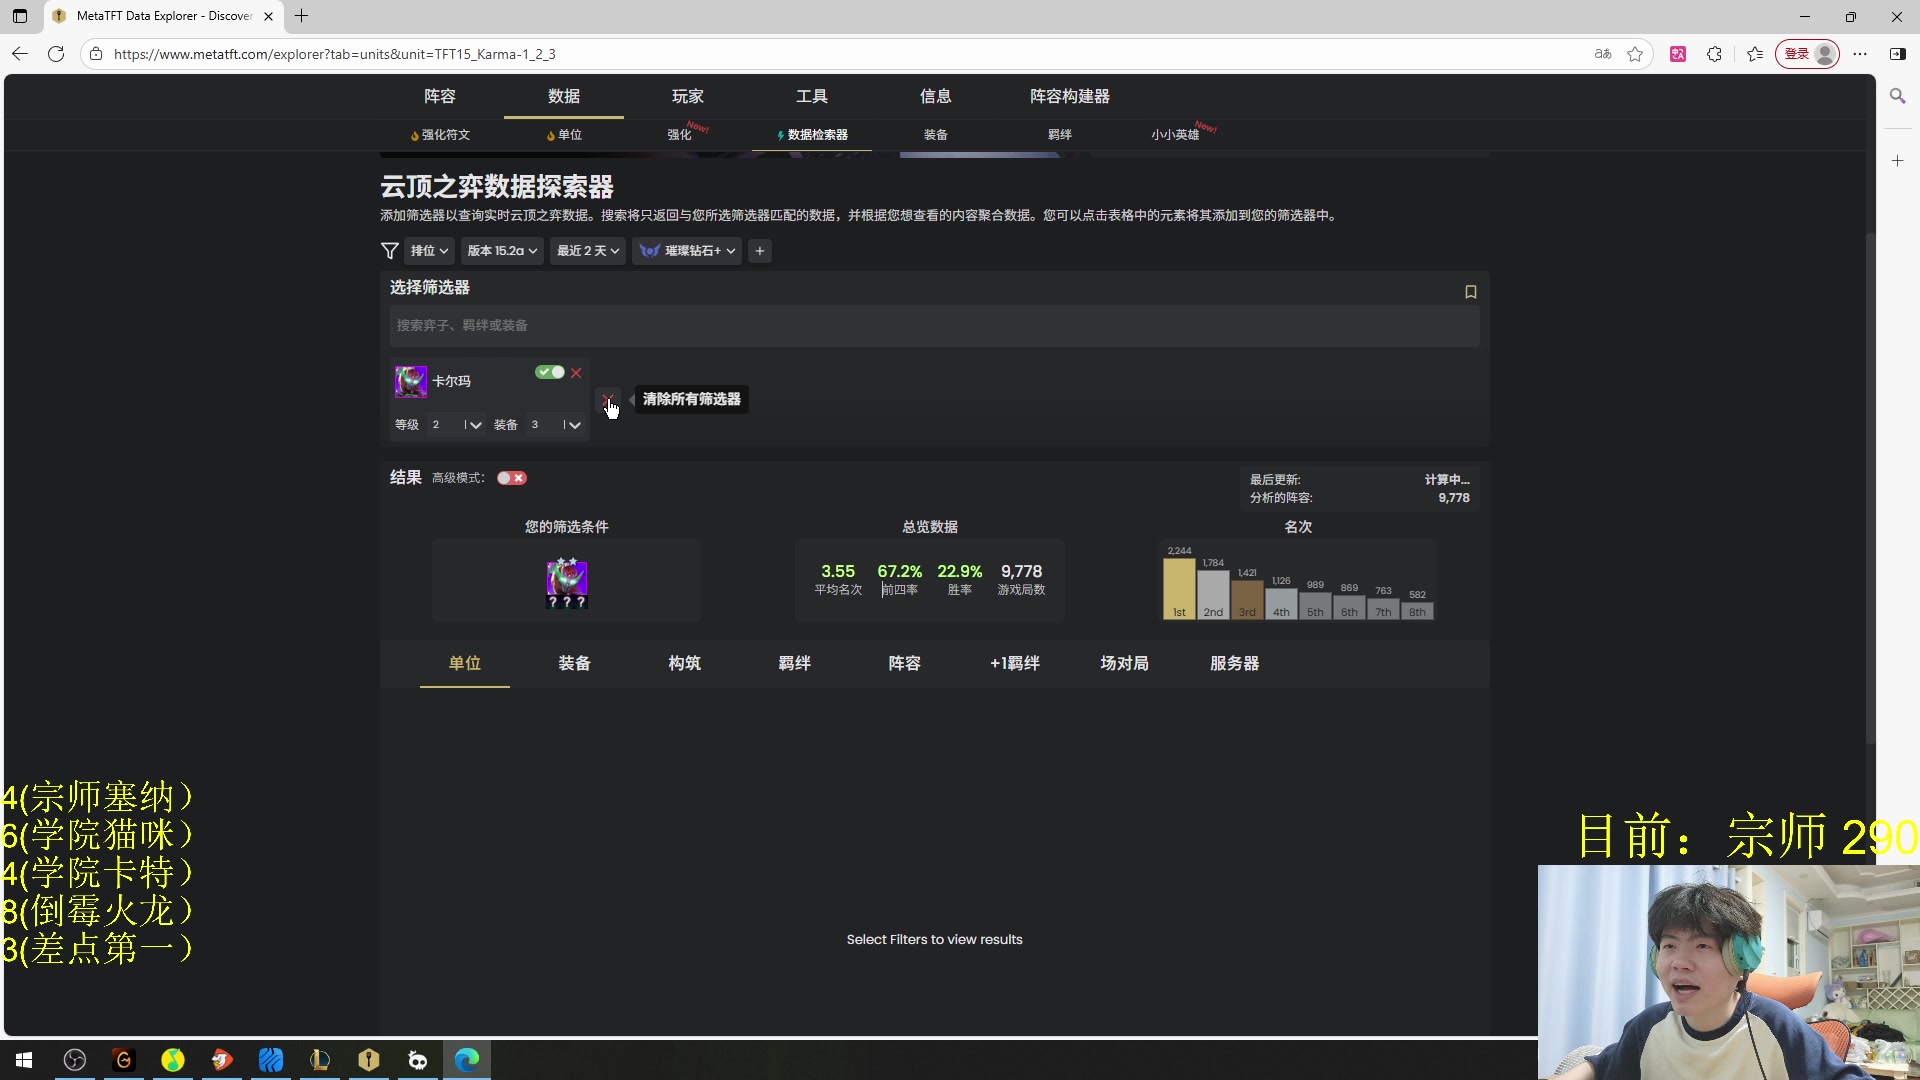1920x1080 pixels.
Task: Open the 玩家 main nav menu
Action: pos(688,96)
